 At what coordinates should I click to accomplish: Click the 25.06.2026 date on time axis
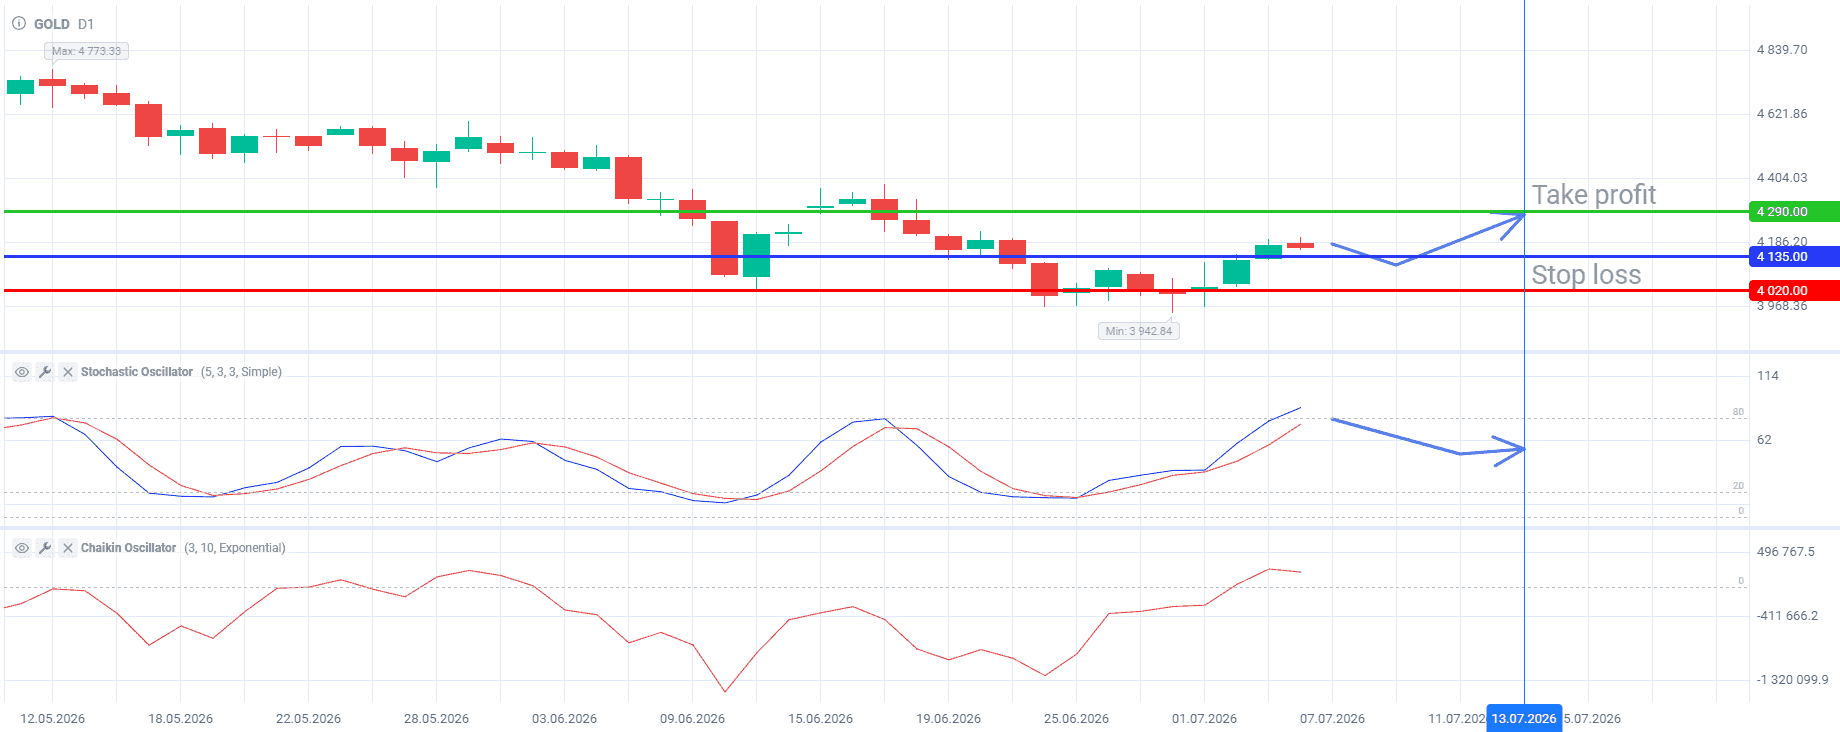(1077, 719)
